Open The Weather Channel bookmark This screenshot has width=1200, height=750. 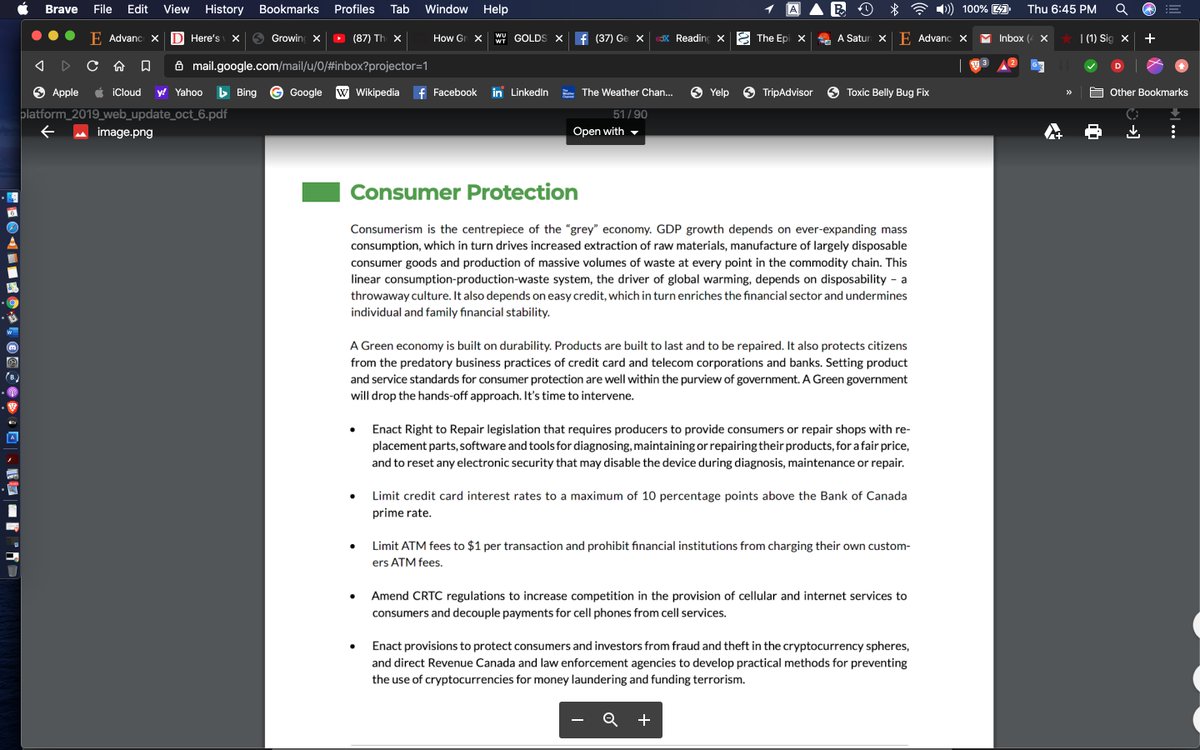(616, 92)
